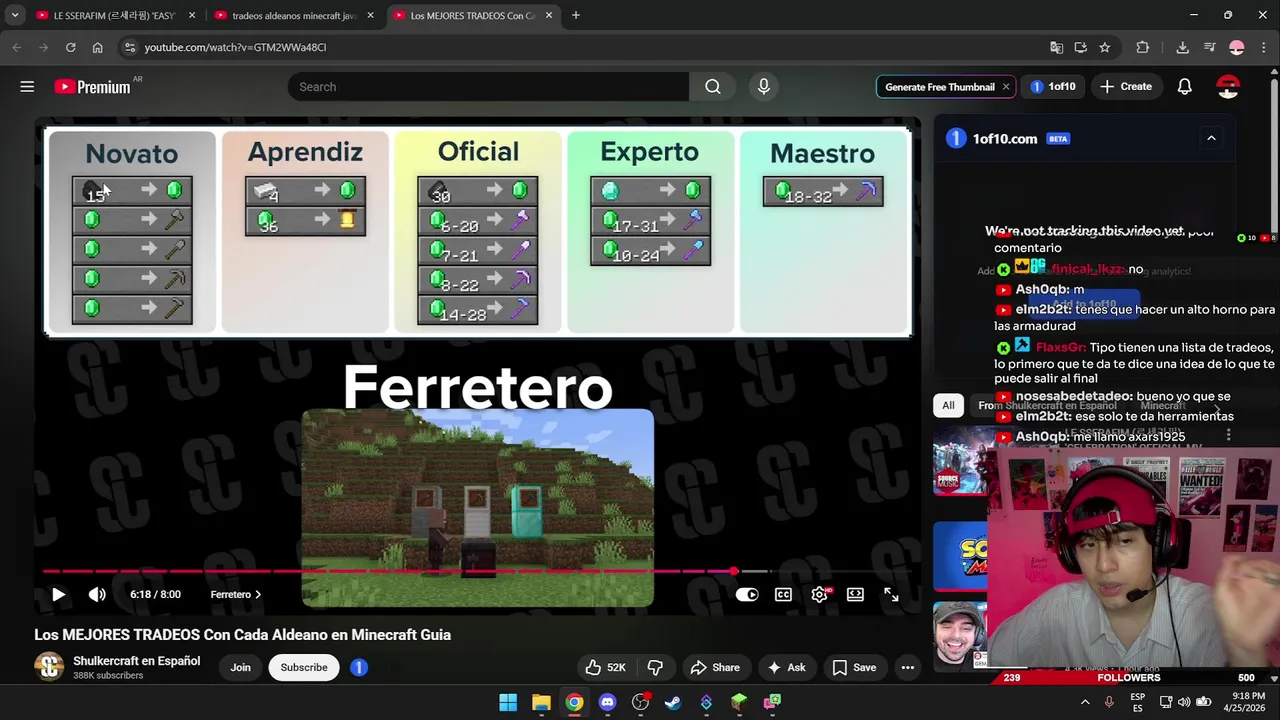This screenshot has width=1280, height=720.
Task: Open the Shulkercraft en Español channel name
Action: pyautogui.click(x=136, y=661)
